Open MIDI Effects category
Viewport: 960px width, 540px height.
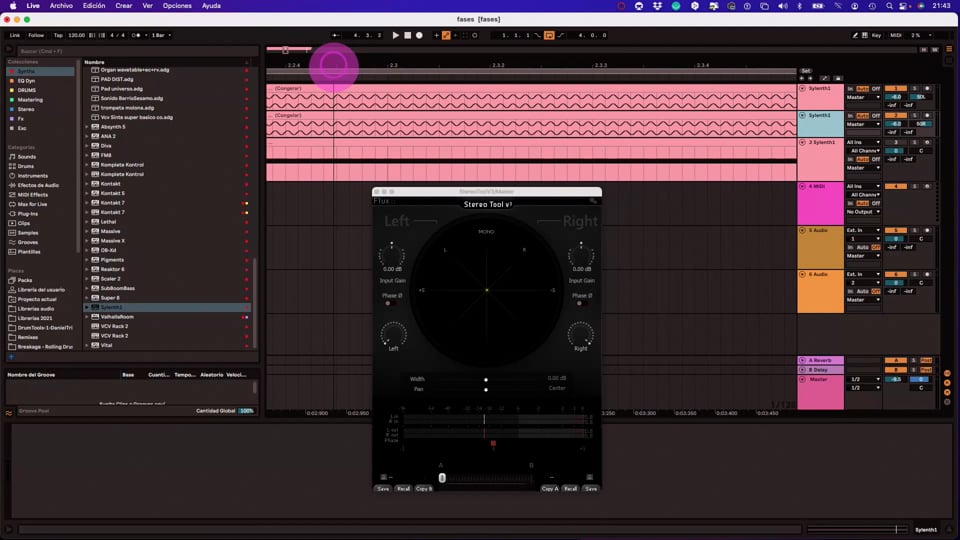tap(32, 195)
